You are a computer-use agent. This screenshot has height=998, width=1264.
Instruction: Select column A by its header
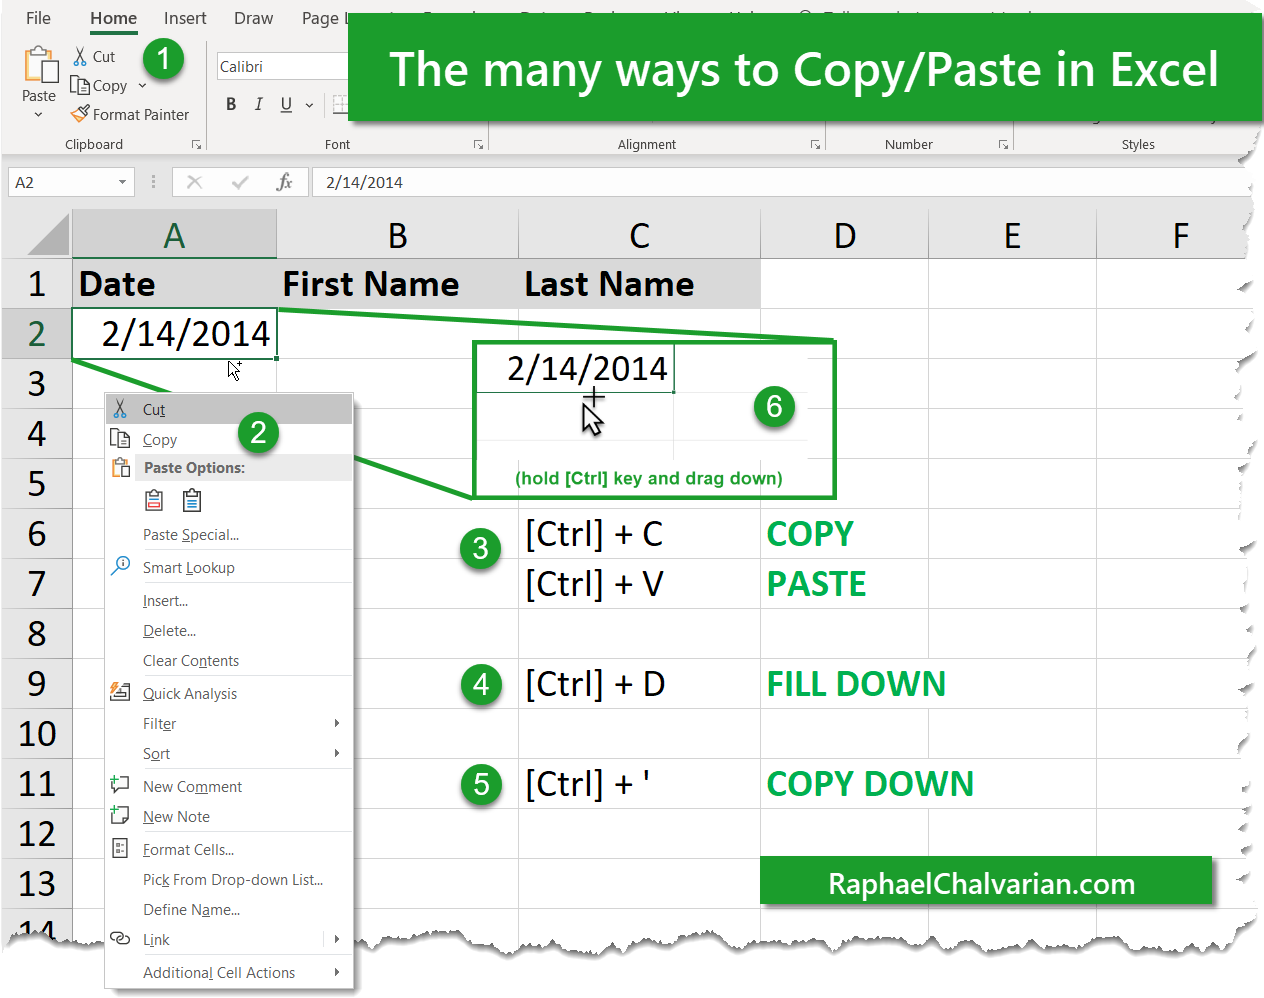tap(174, 235)
